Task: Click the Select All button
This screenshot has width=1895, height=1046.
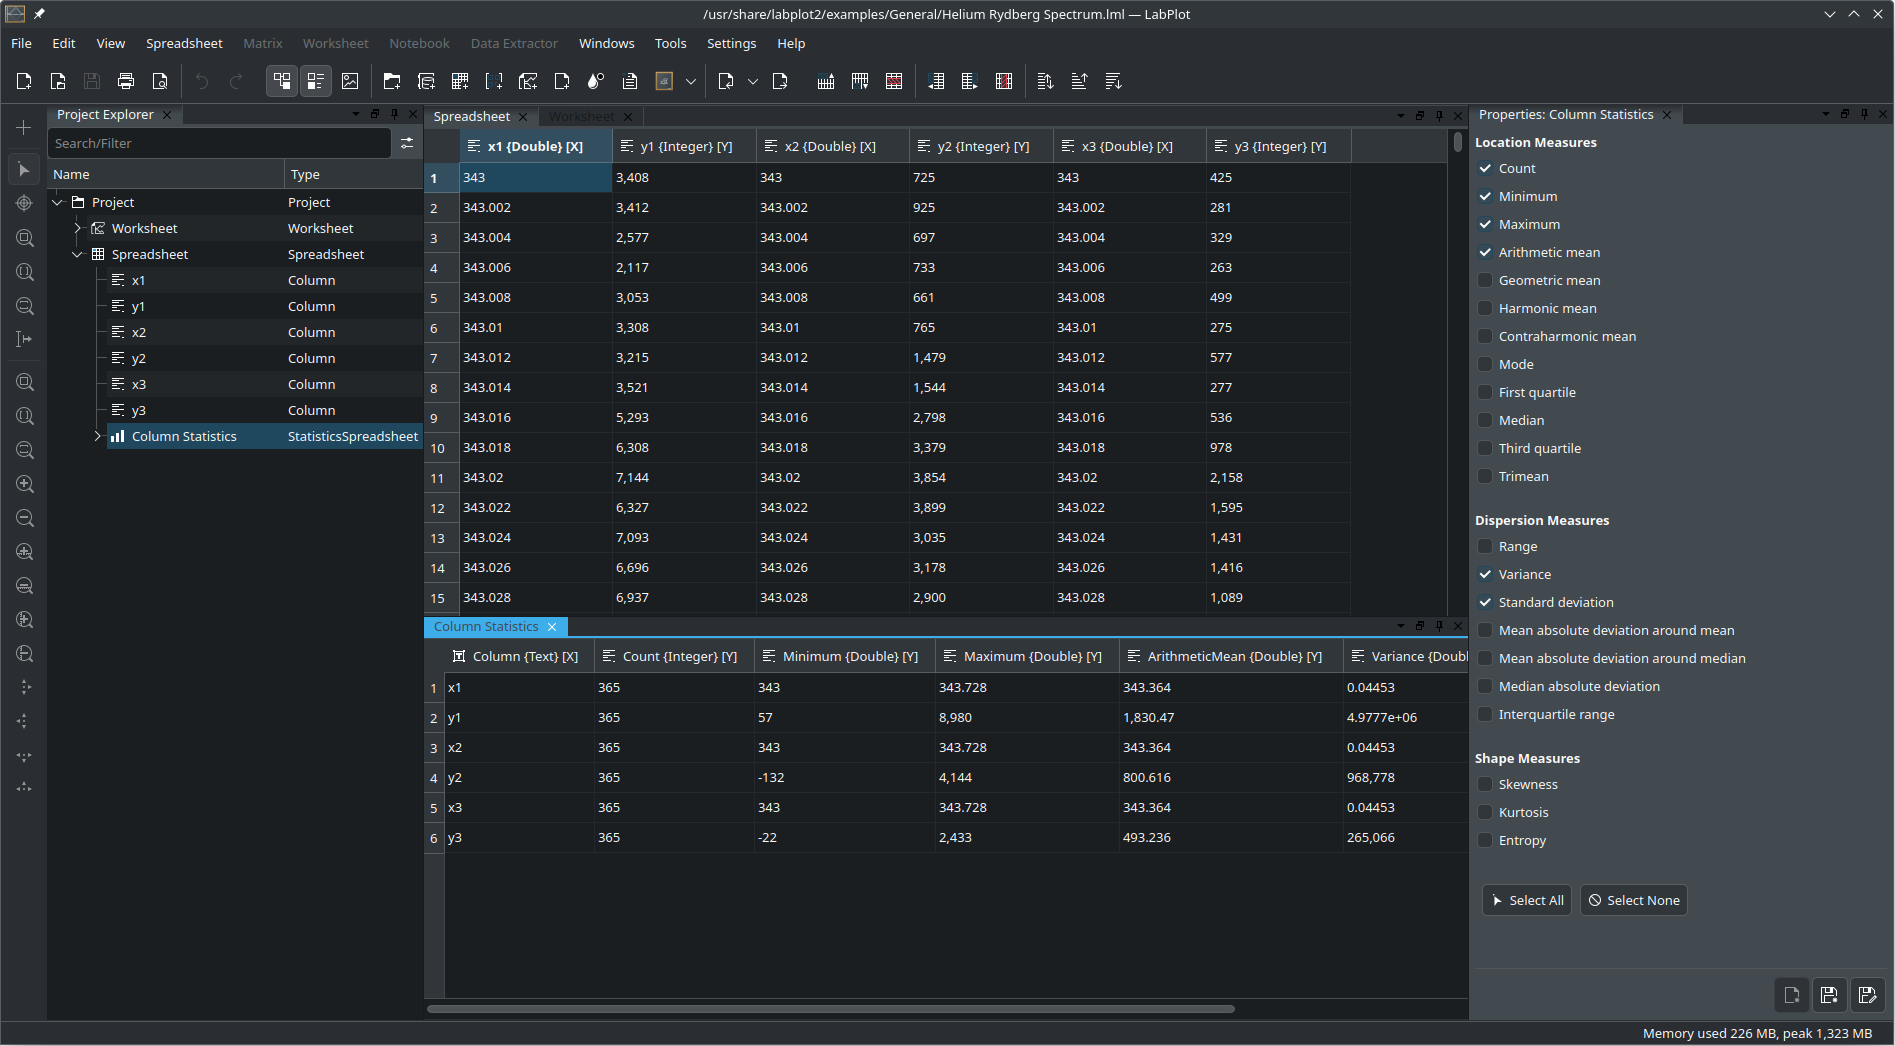Action: point(1527,900)
